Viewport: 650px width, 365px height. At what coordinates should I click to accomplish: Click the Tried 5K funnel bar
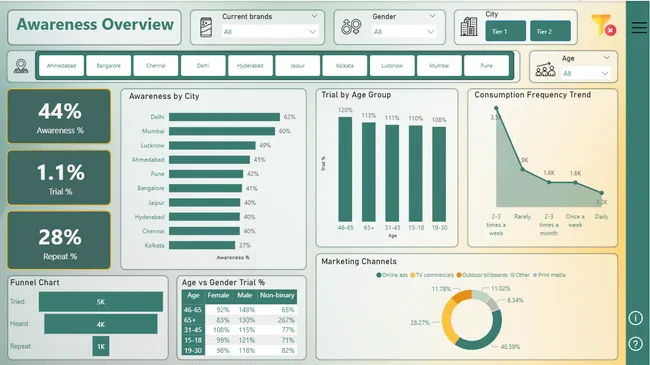point(101,302)
